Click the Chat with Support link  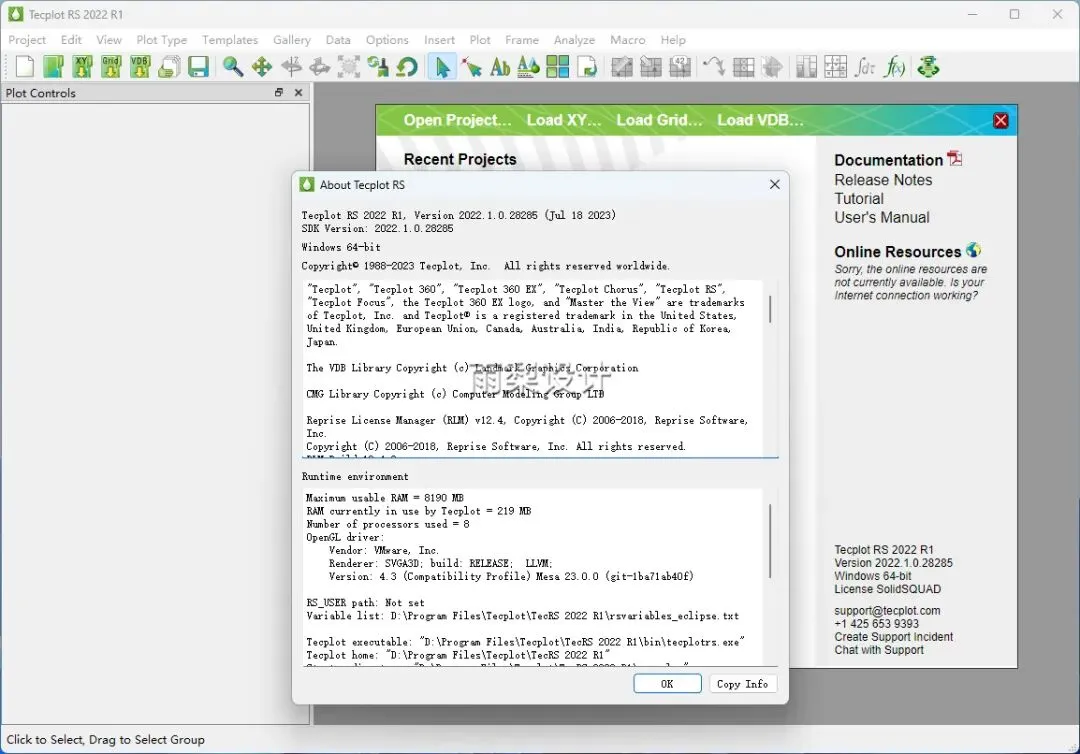tap(879, 650)
